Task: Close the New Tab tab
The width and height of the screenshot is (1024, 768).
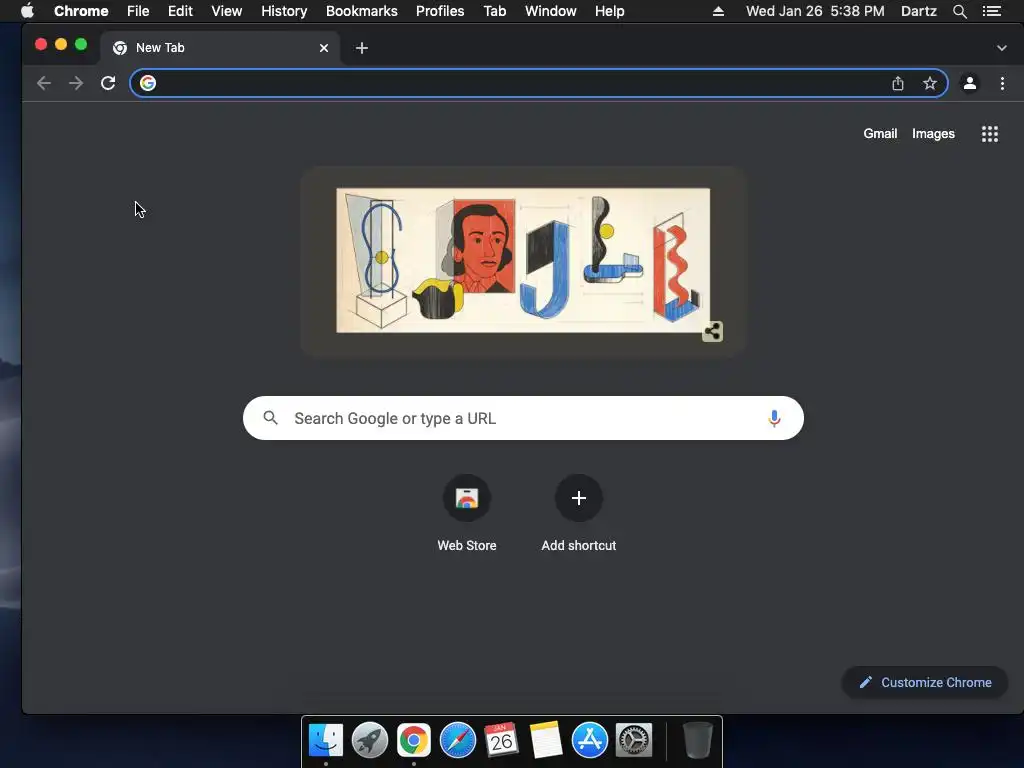Action: tap(324, 48)
